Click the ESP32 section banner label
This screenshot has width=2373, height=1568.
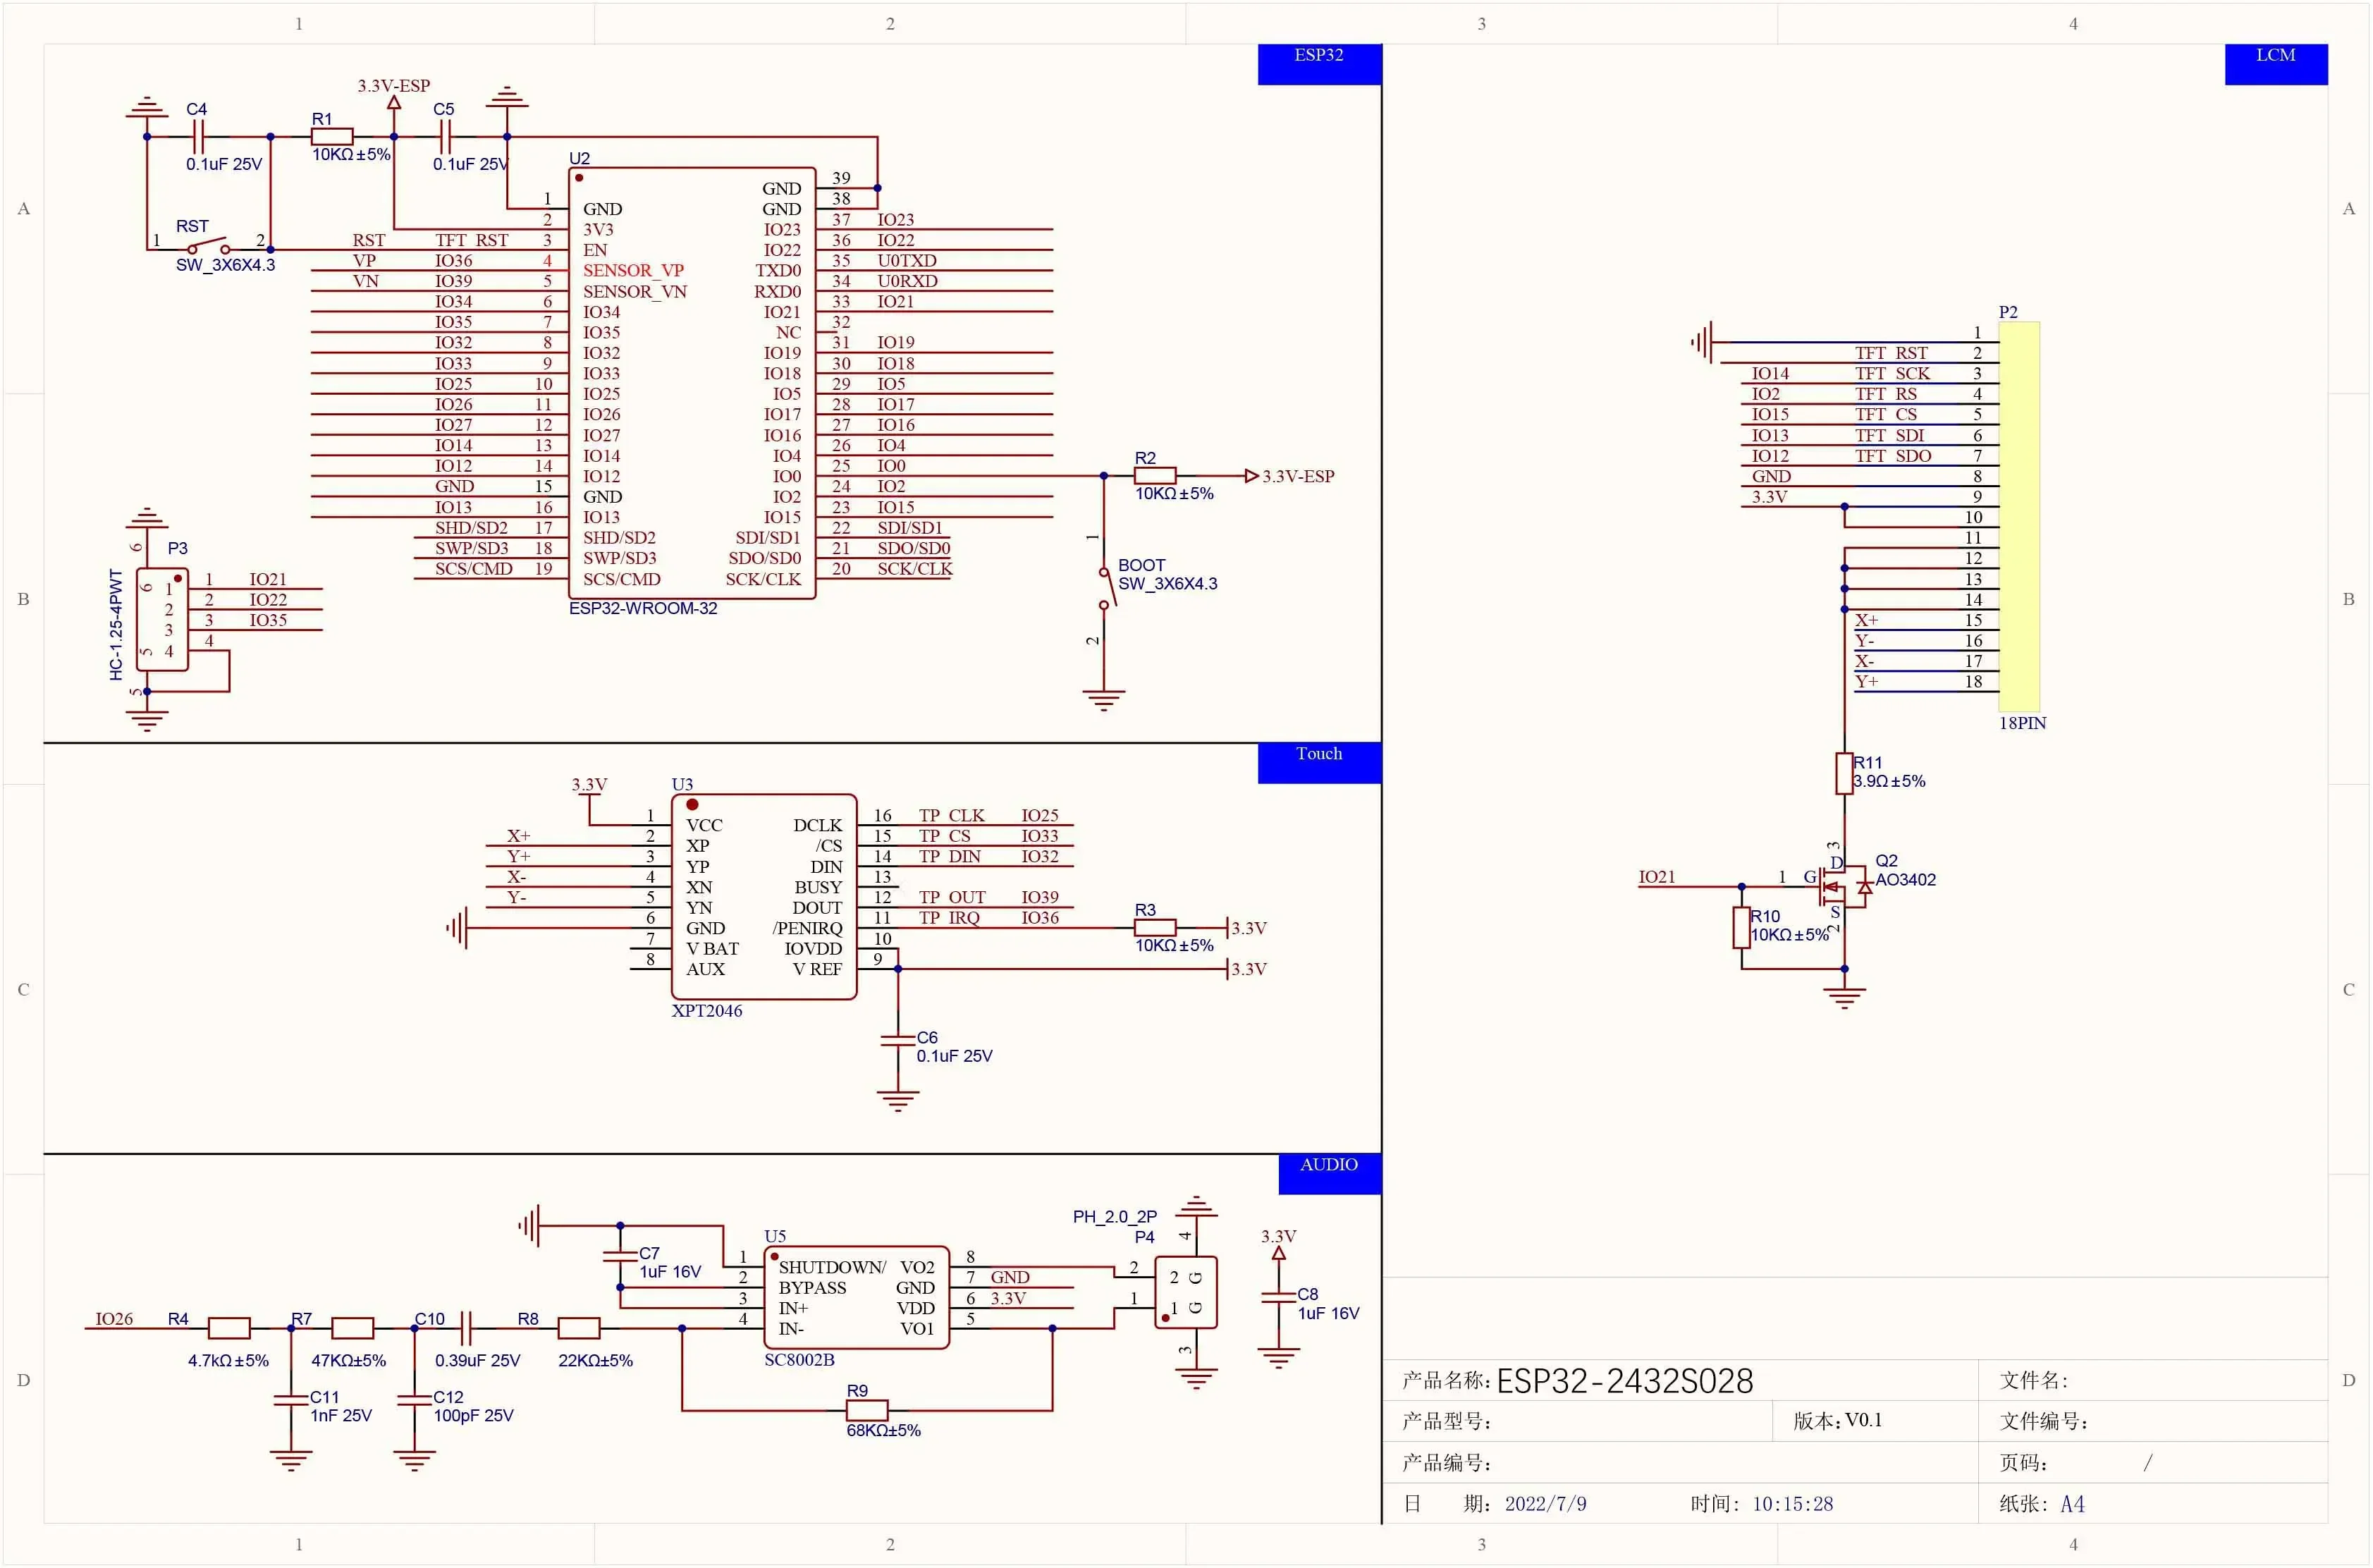point(1318,56)
